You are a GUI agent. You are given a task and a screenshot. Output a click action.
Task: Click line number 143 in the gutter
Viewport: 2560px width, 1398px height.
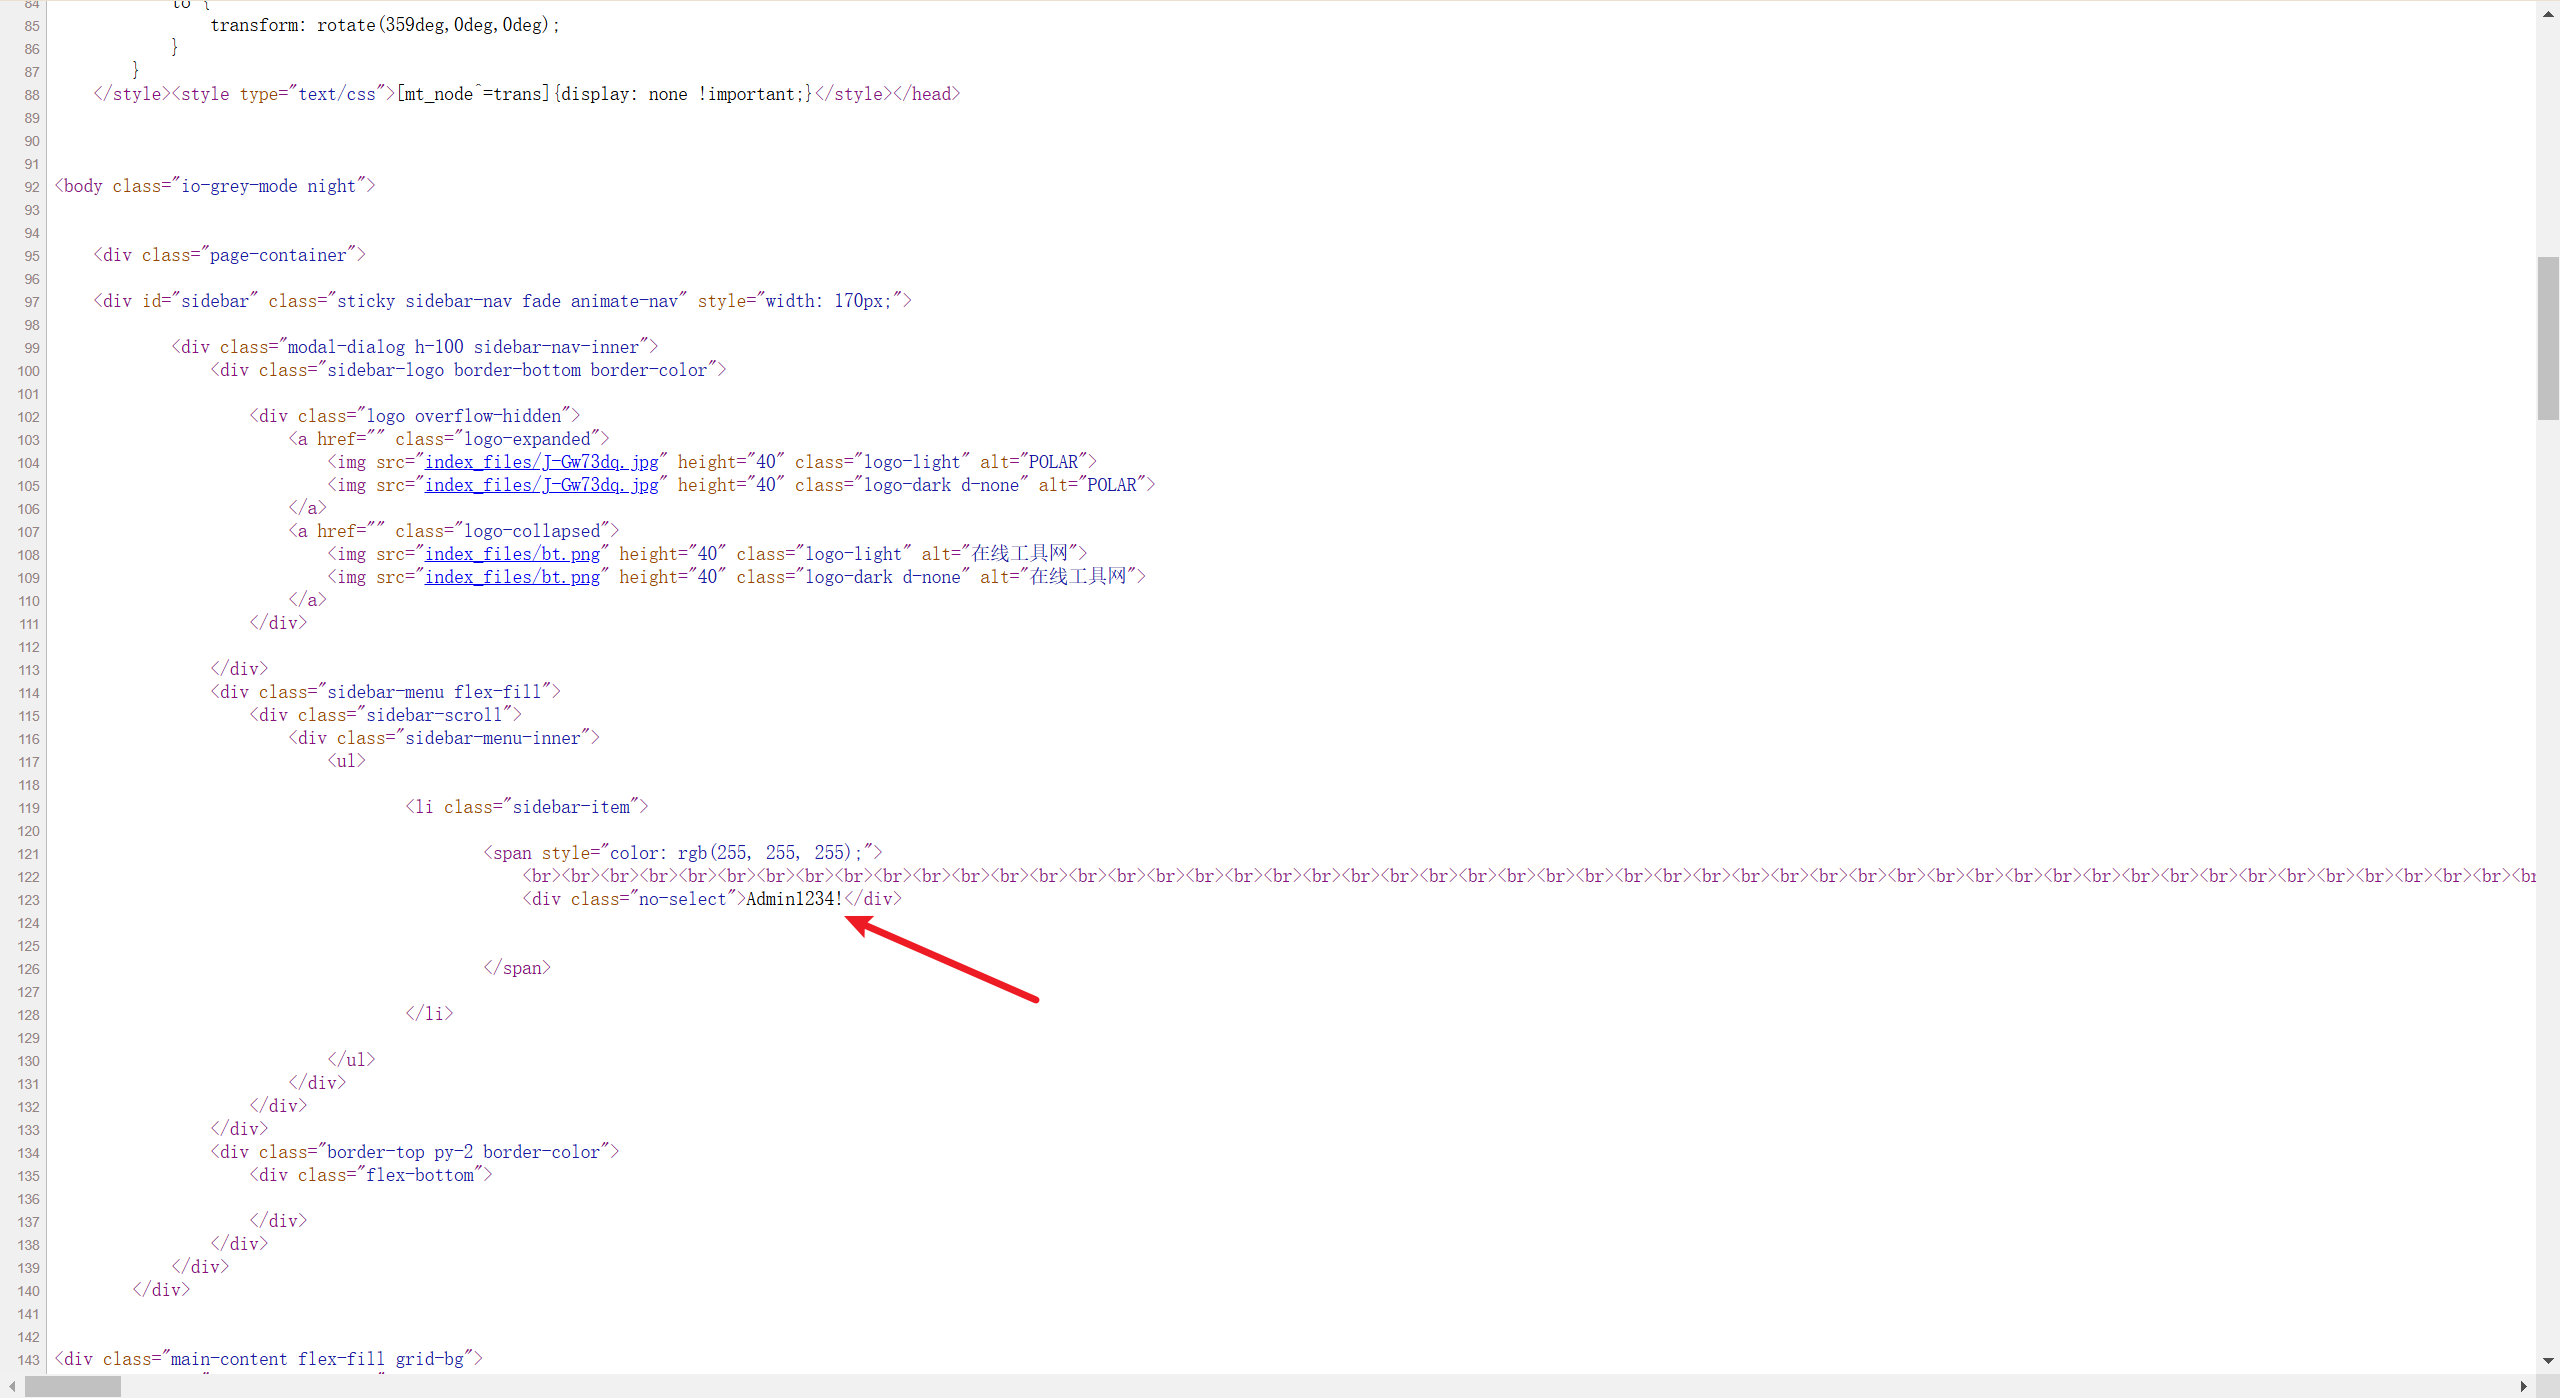29,1360
